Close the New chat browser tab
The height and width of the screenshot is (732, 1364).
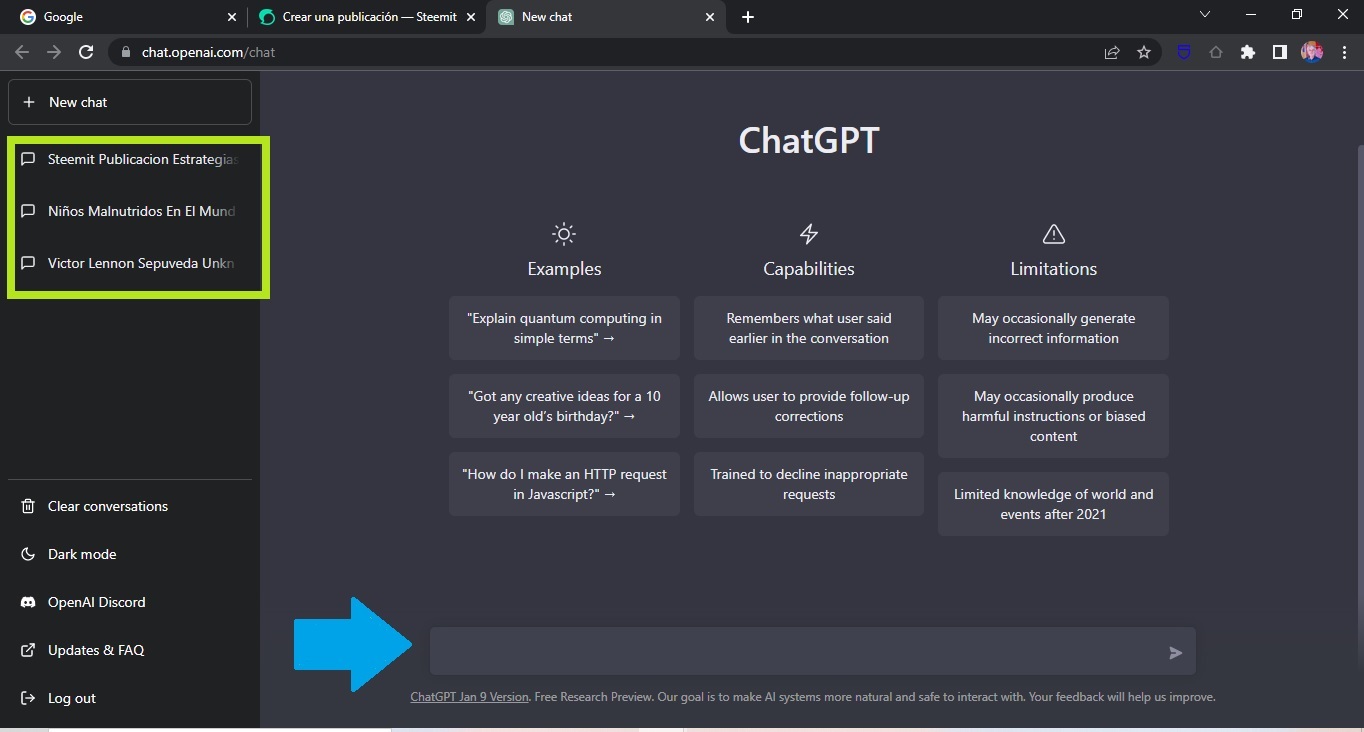[x=710, y=17]
